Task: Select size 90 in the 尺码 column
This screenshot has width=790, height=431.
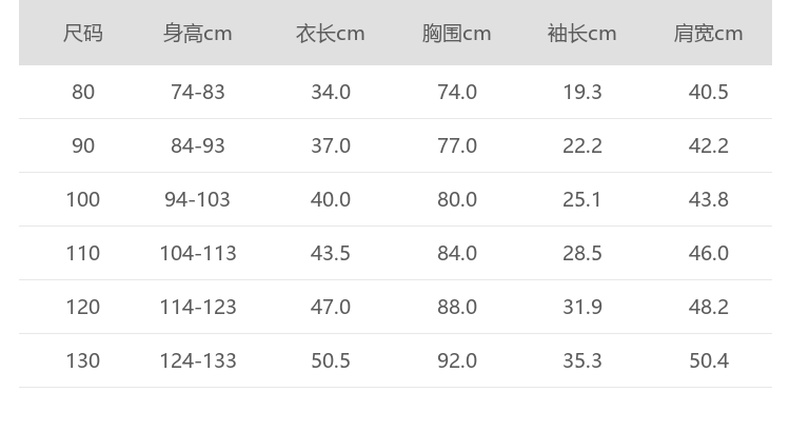Action: [83, 146]
